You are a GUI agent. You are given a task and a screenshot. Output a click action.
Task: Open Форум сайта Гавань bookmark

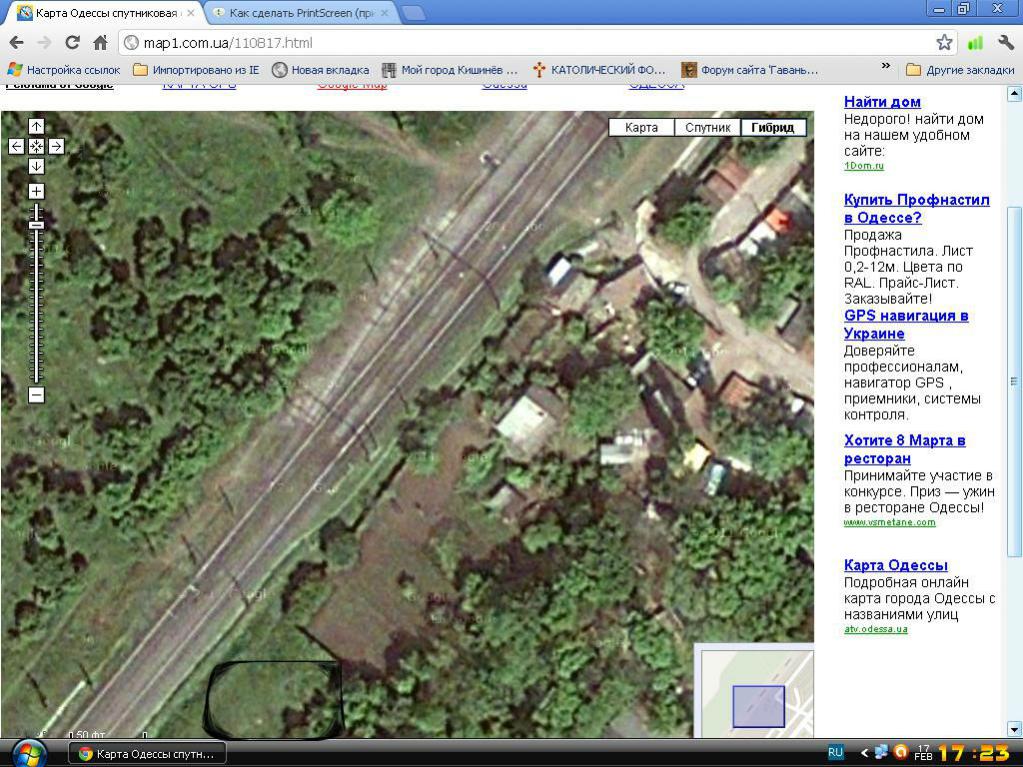pyautogui.click(x=750, y=70)
